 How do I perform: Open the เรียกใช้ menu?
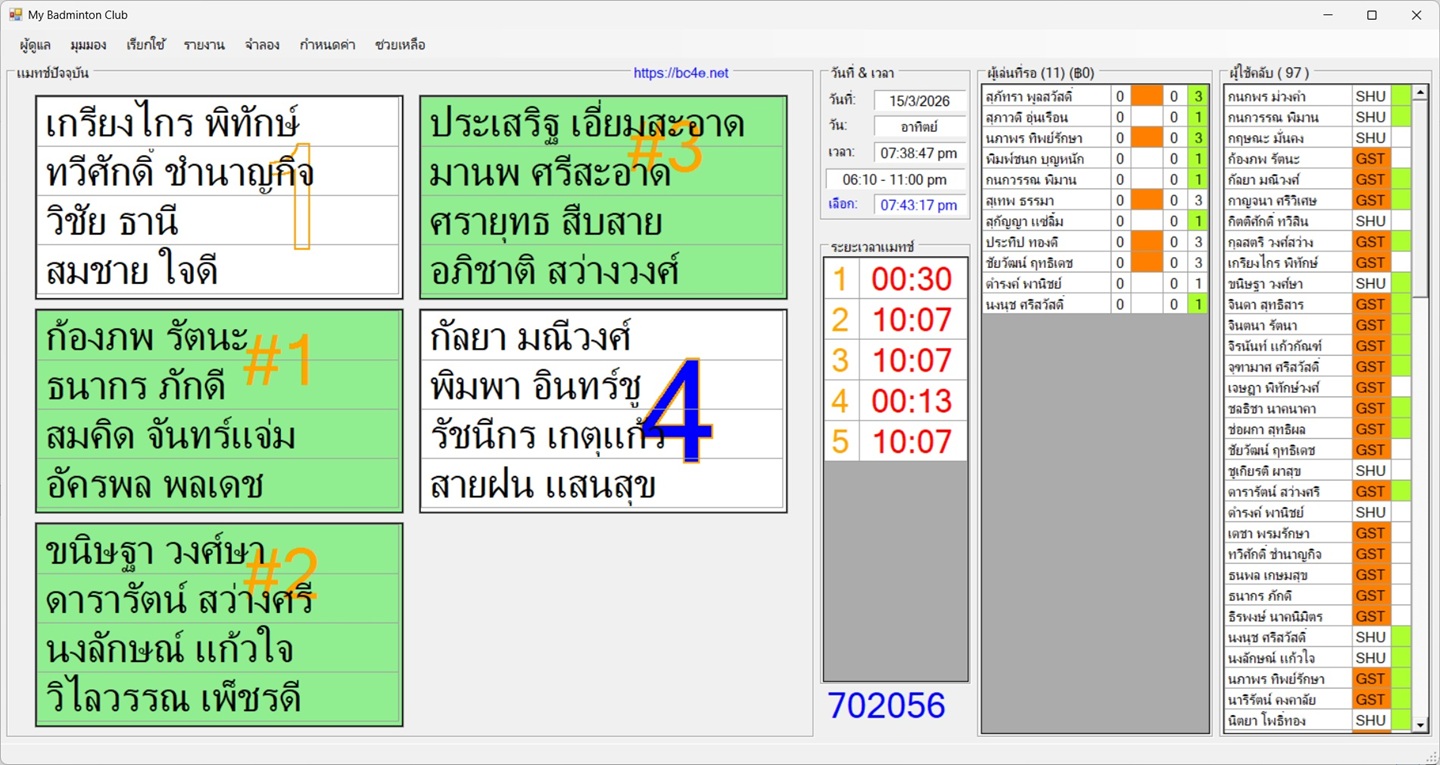pos(146,45)
